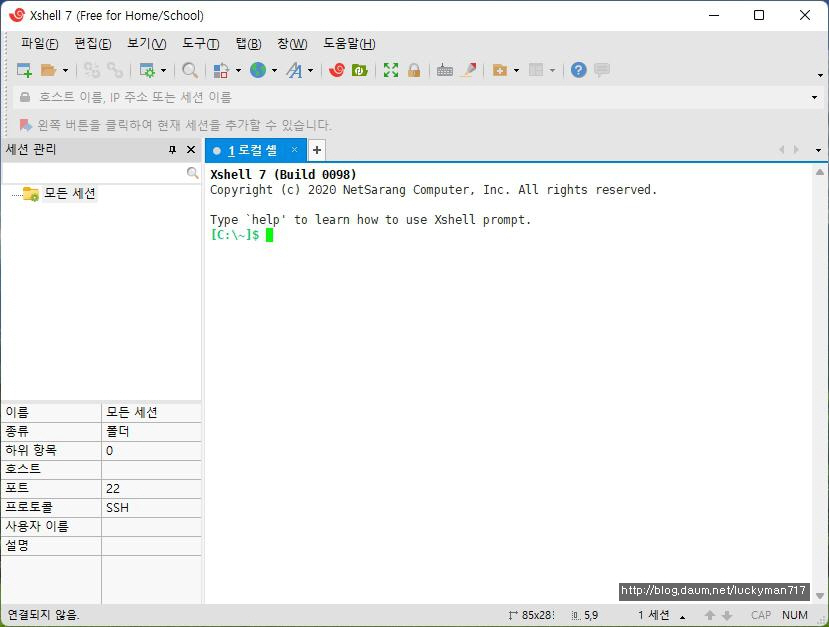
Task: Click the color scheme toolbar icon
Action: click(221, 70)
